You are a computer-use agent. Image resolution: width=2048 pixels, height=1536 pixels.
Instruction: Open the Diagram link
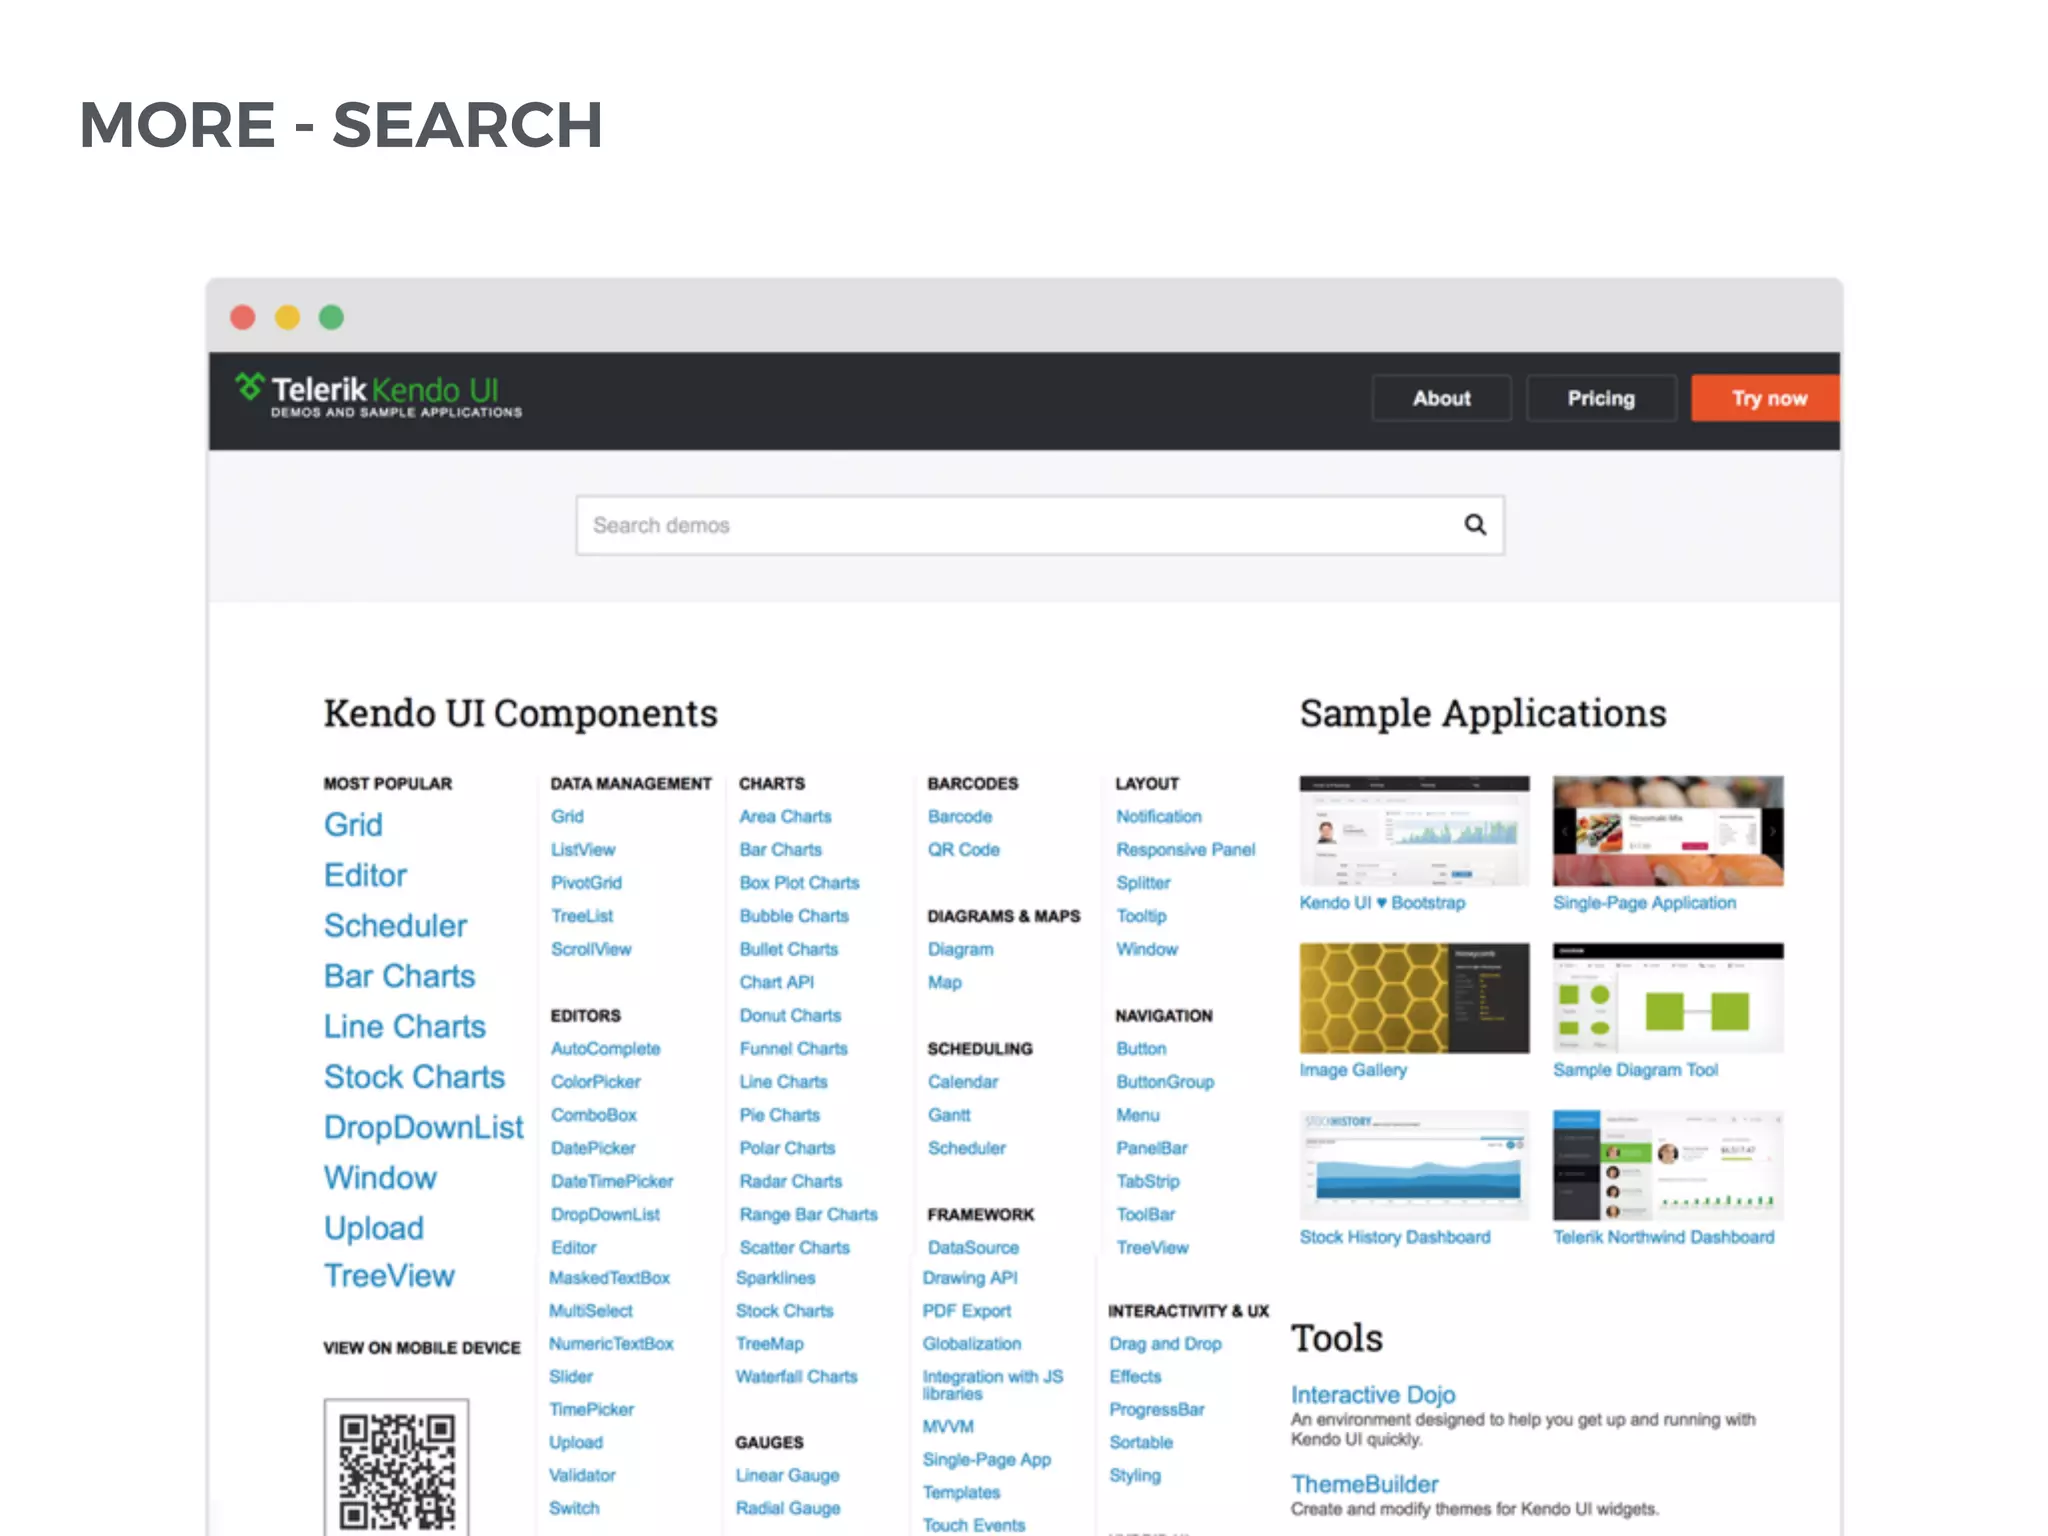(960, 948)
